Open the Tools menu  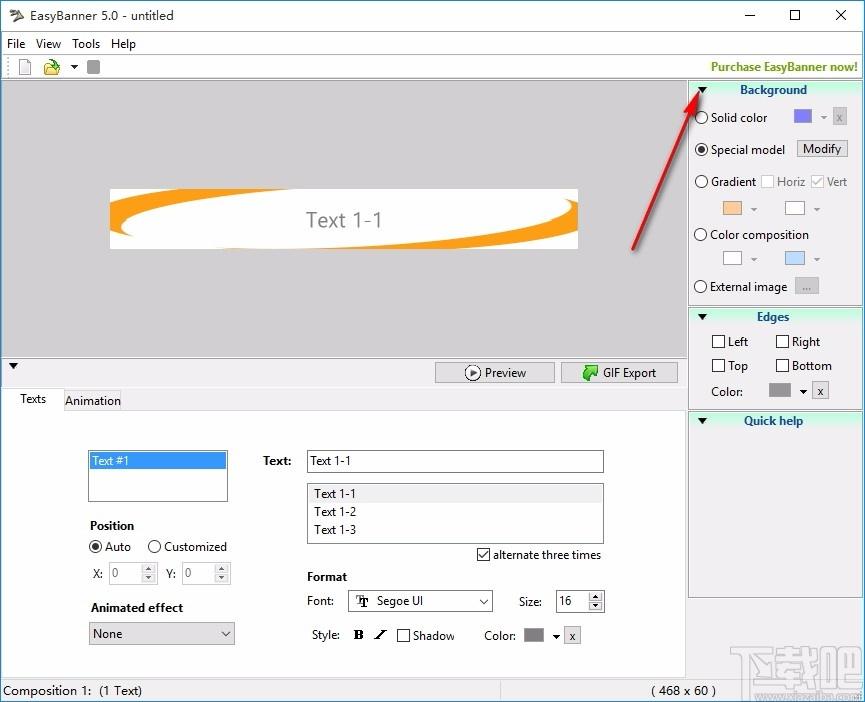[86, 44]
